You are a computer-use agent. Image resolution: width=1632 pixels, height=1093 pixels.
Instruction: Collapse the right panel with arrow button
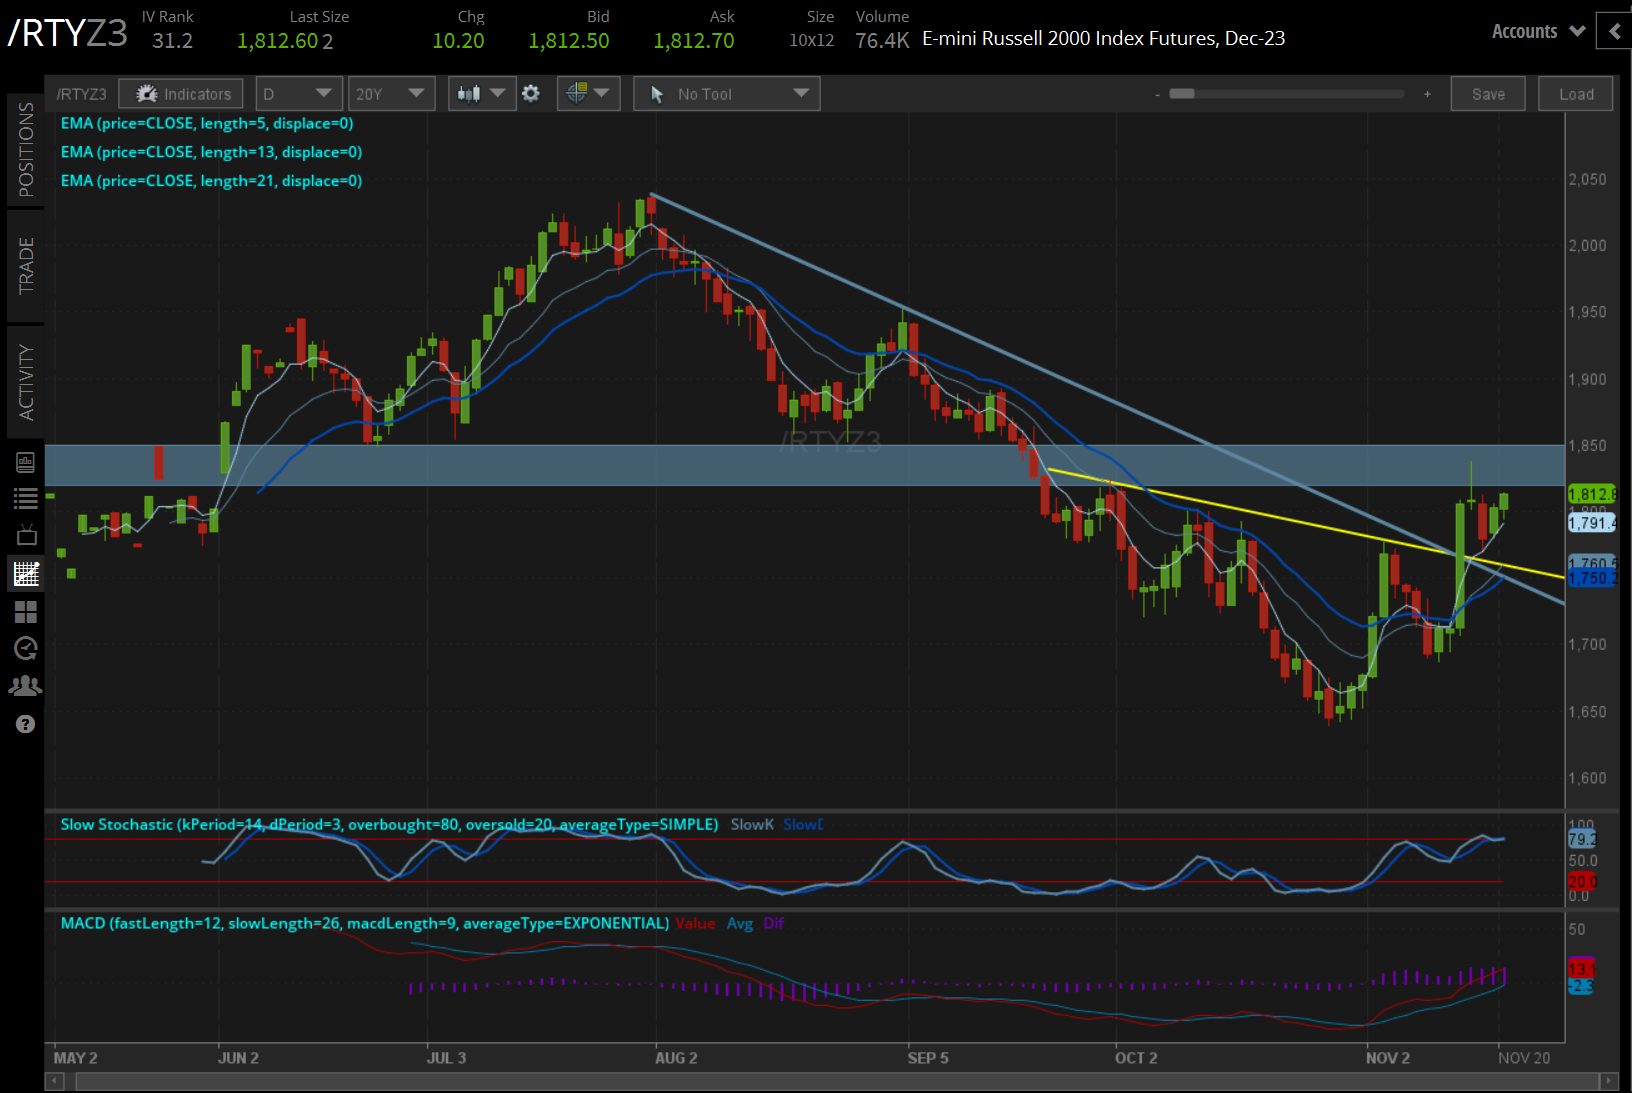pyautogui.click(x=1614, y=31)
